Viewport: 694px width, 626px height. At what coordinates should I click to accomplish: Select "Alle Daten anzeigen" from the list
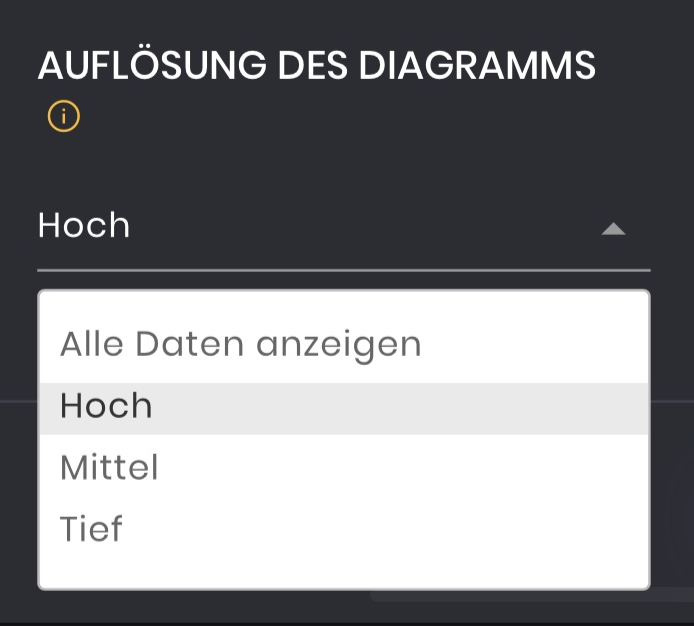241,344
